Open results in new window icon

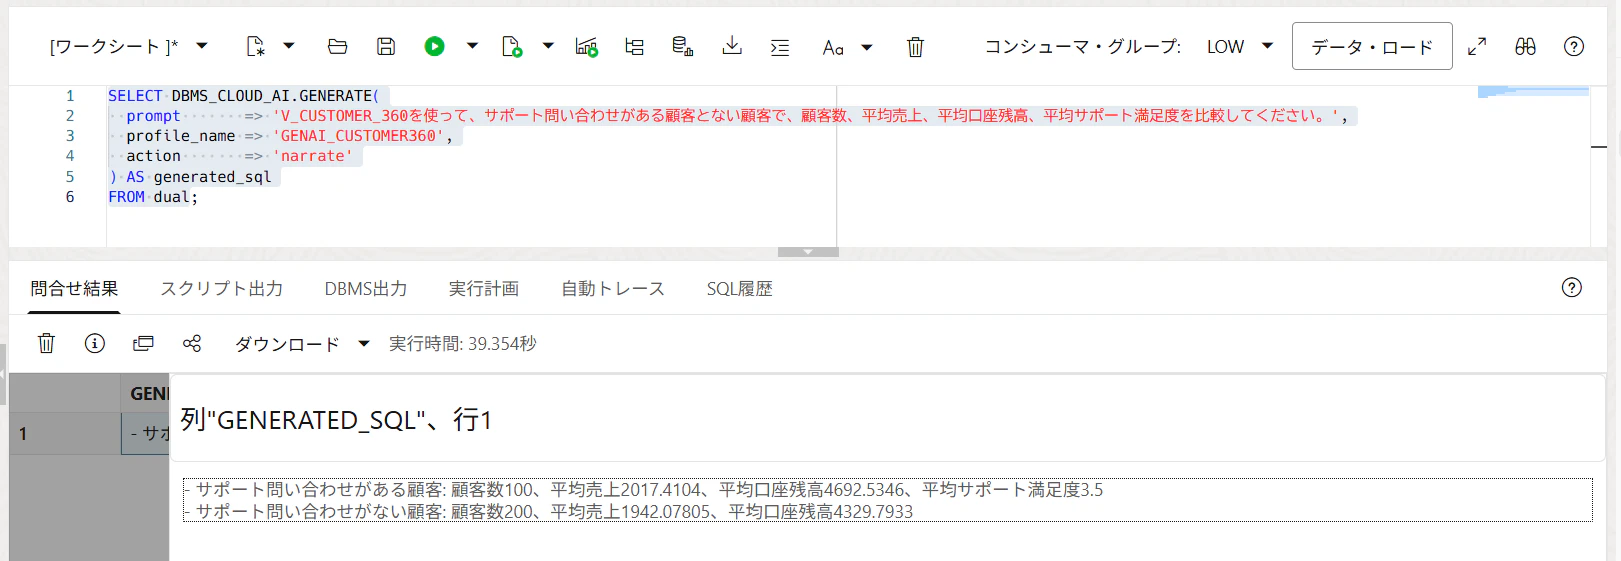143,343
